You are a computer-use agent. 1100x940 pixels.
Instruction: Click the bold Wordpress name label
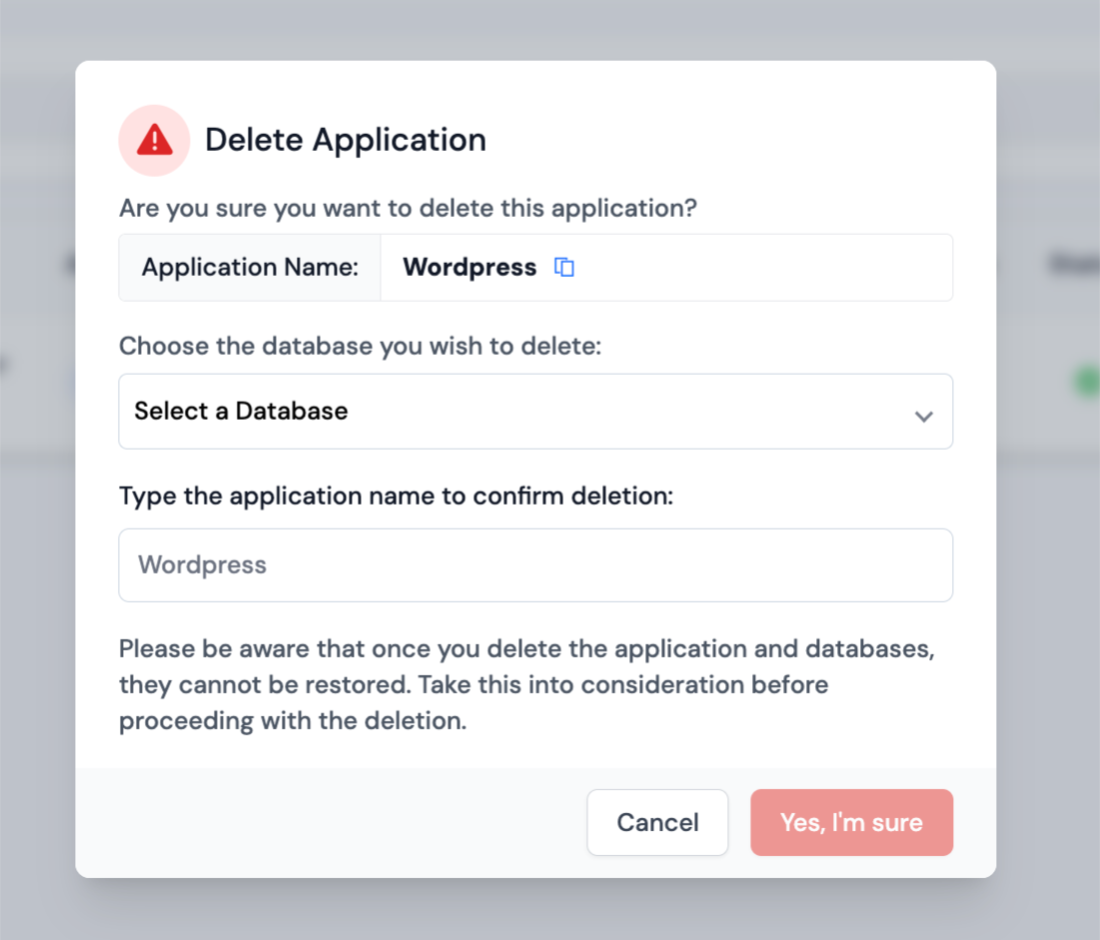pos(469,267)
